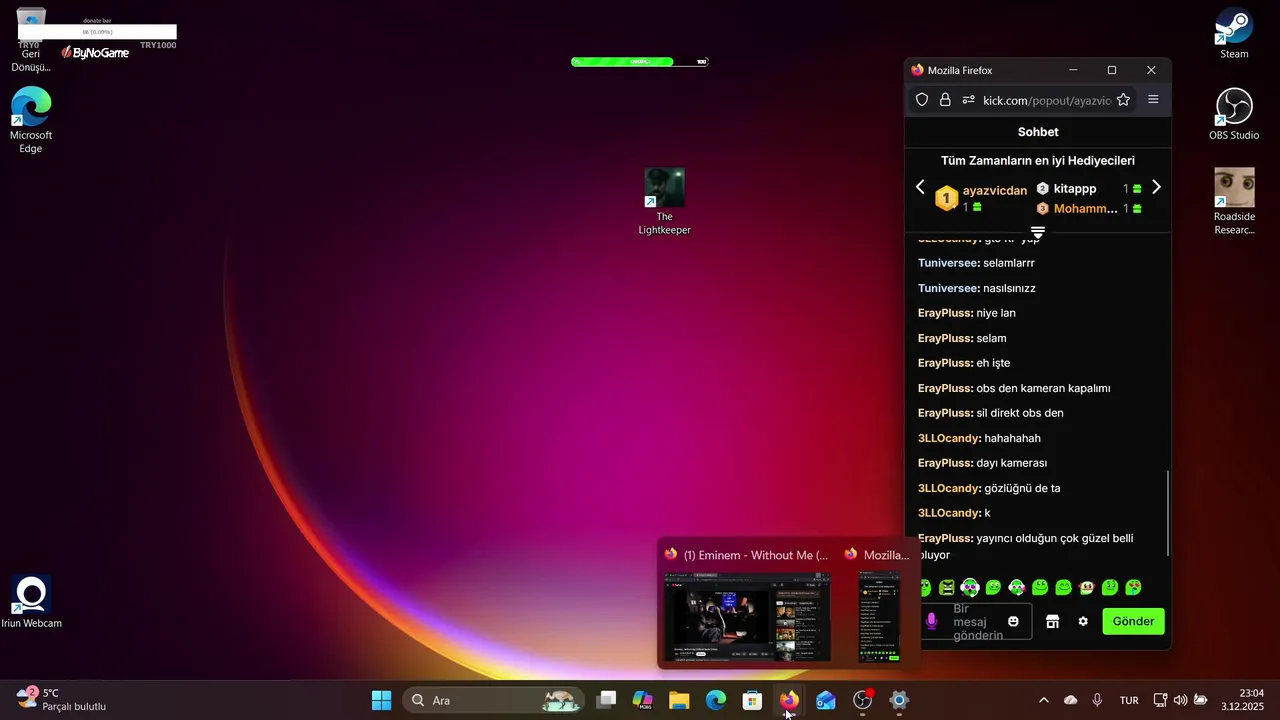Open the Steam desktop shortcut
Viewport: 1280px width, 720px height.
[1234, 34]
